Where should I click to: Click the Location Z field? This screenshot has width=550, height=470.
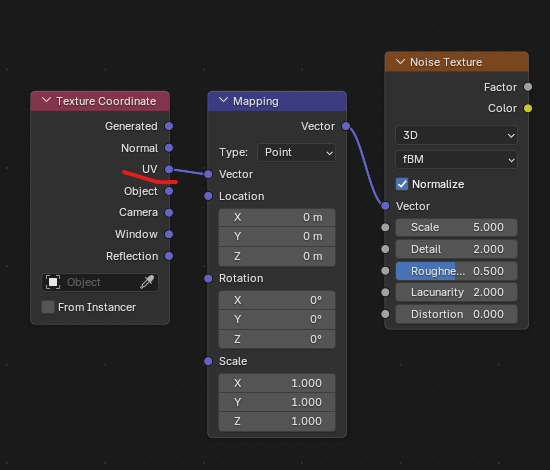tap(277, 256)
